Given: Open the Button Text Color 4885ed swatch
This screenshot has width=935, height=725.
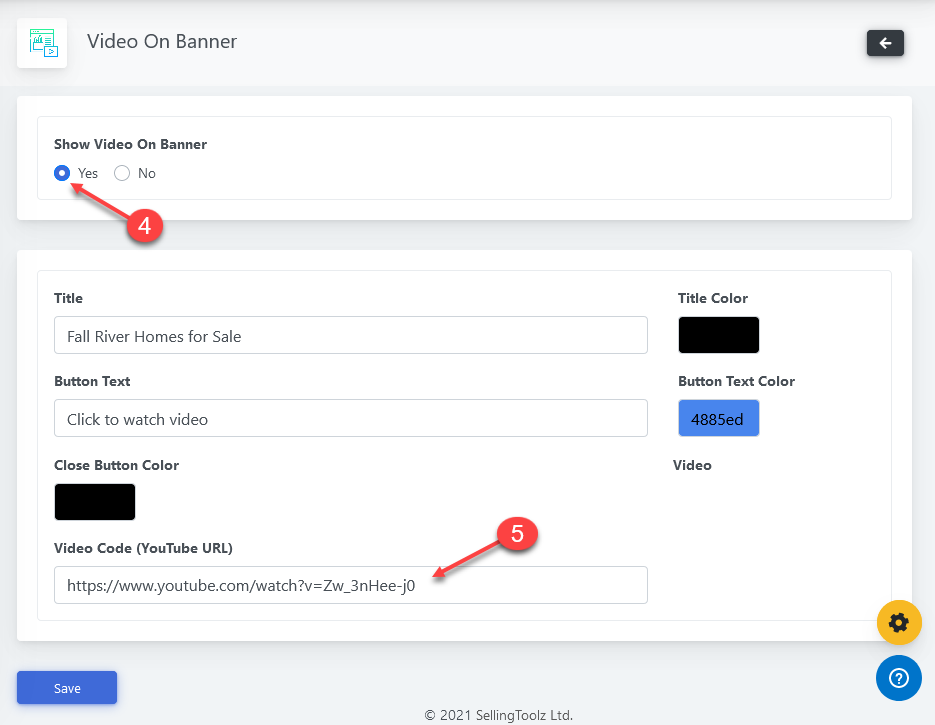Looking at the screenshot, I should point(718,418).
